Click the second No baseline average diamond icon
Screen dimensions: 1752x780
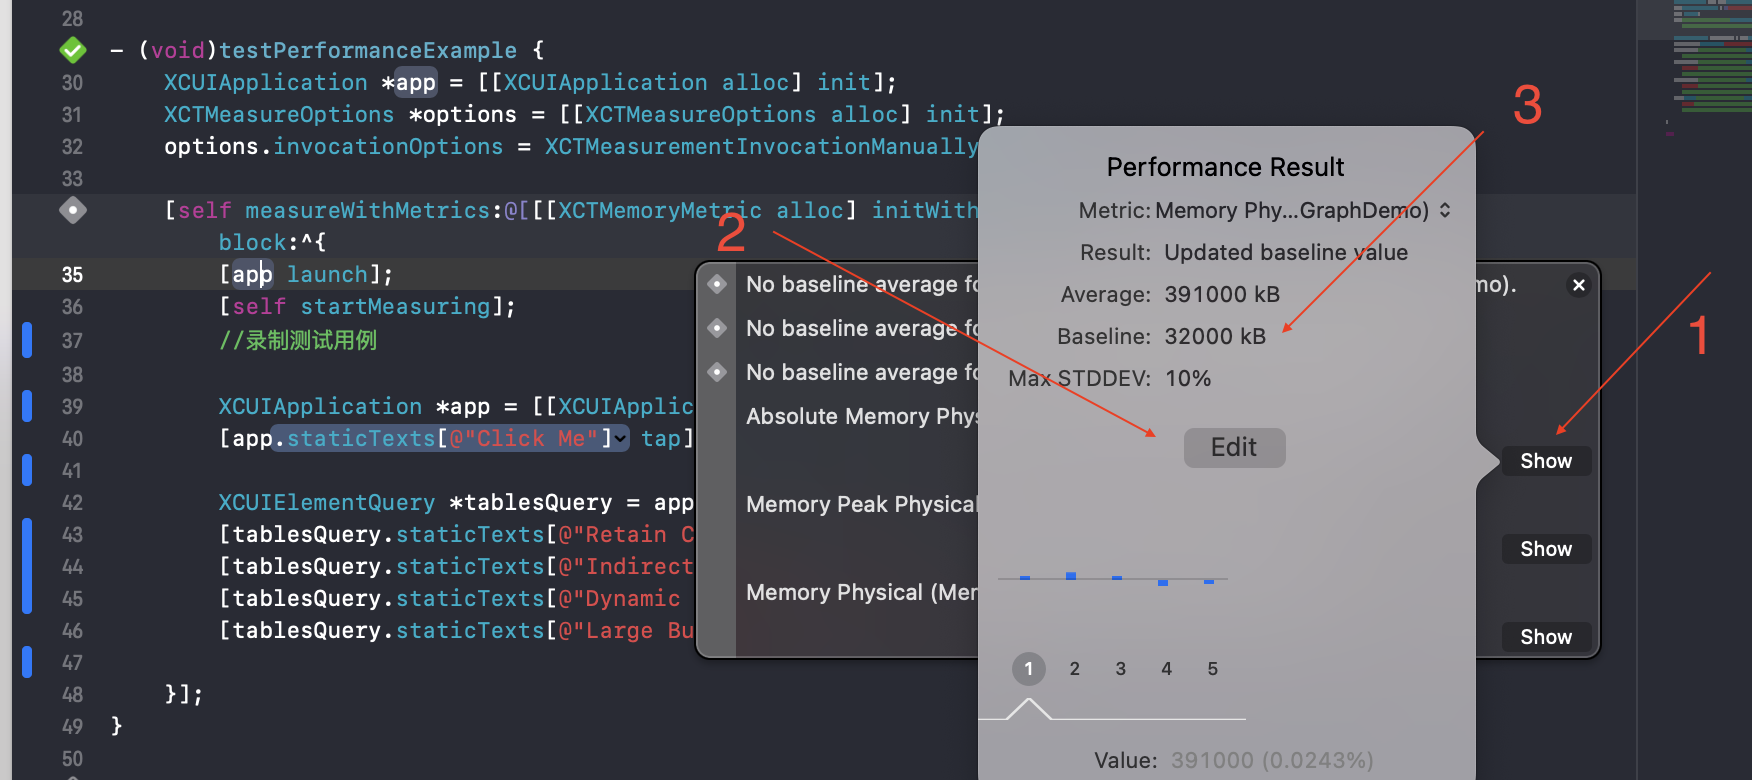pos(717,328)
